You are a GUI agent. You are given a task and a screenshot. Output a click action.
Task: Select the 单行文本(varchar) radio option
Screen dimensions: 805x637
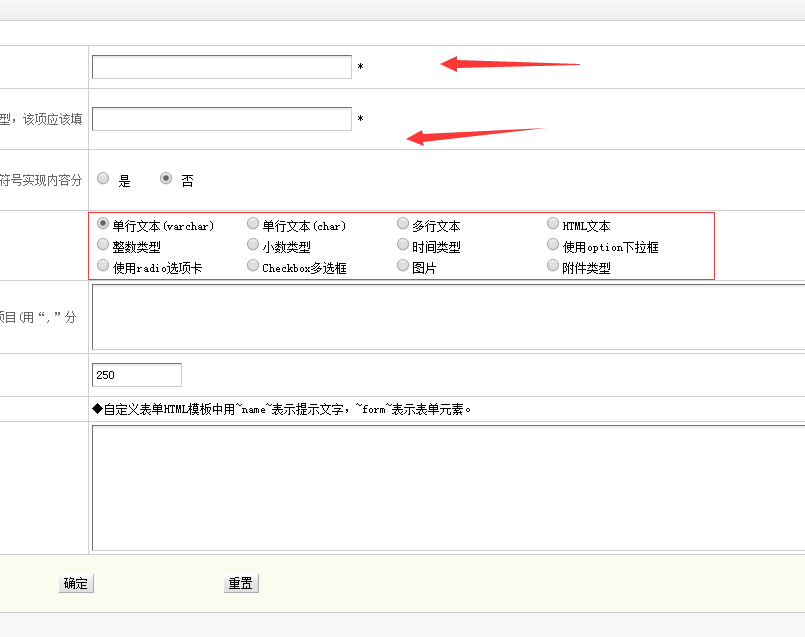coord(103,225)
